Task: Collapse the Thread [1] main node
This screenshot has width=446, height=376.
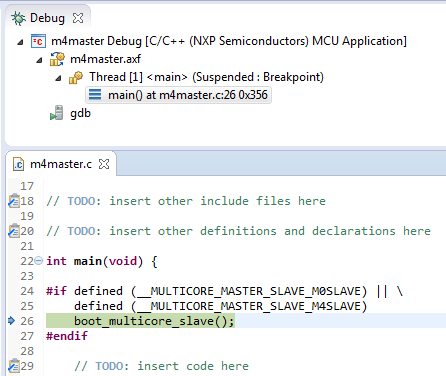Action: coord(58,78)
